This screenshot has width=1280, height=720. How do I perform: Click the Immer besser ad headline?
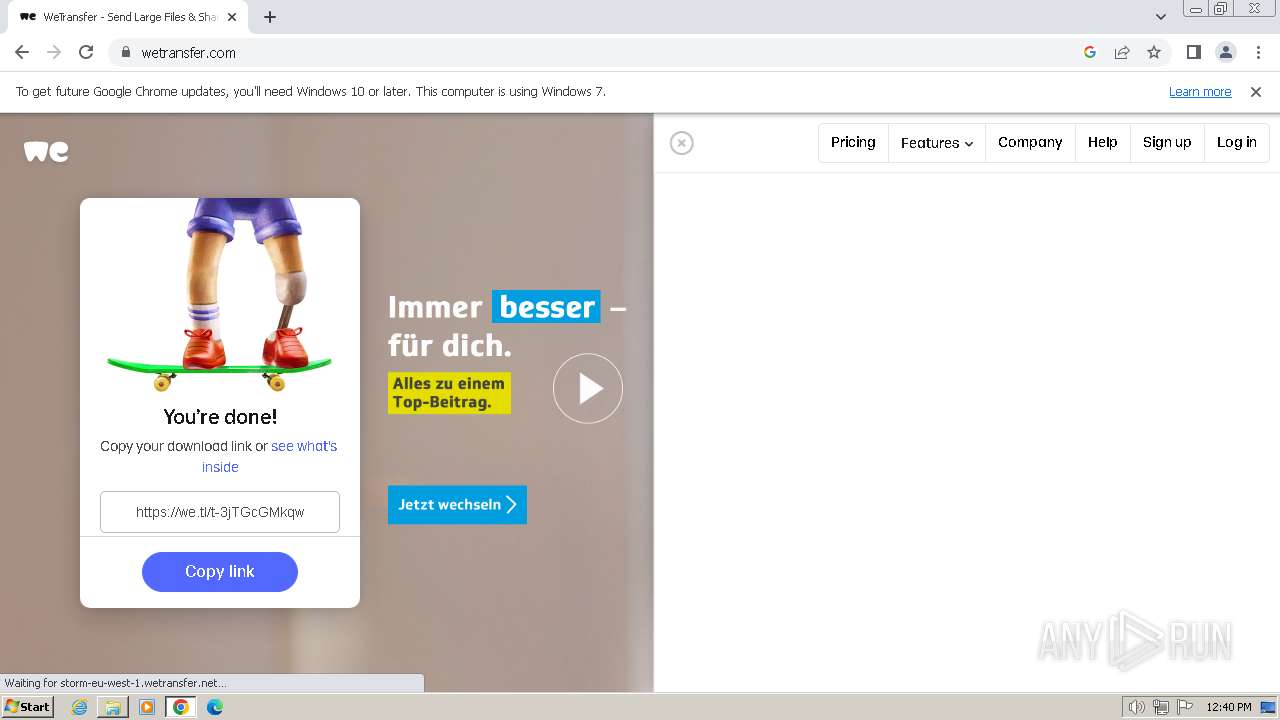[507, 326]
